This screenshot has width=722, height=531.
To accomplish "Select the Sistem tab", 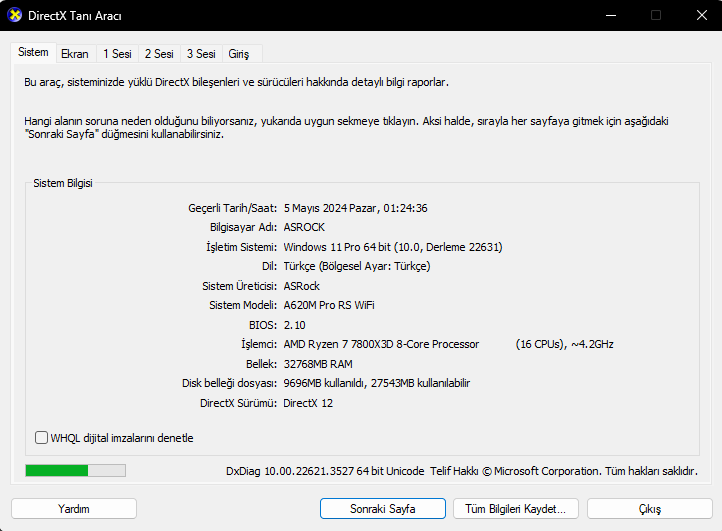I will pyautogui.click(x=33, y=52).
